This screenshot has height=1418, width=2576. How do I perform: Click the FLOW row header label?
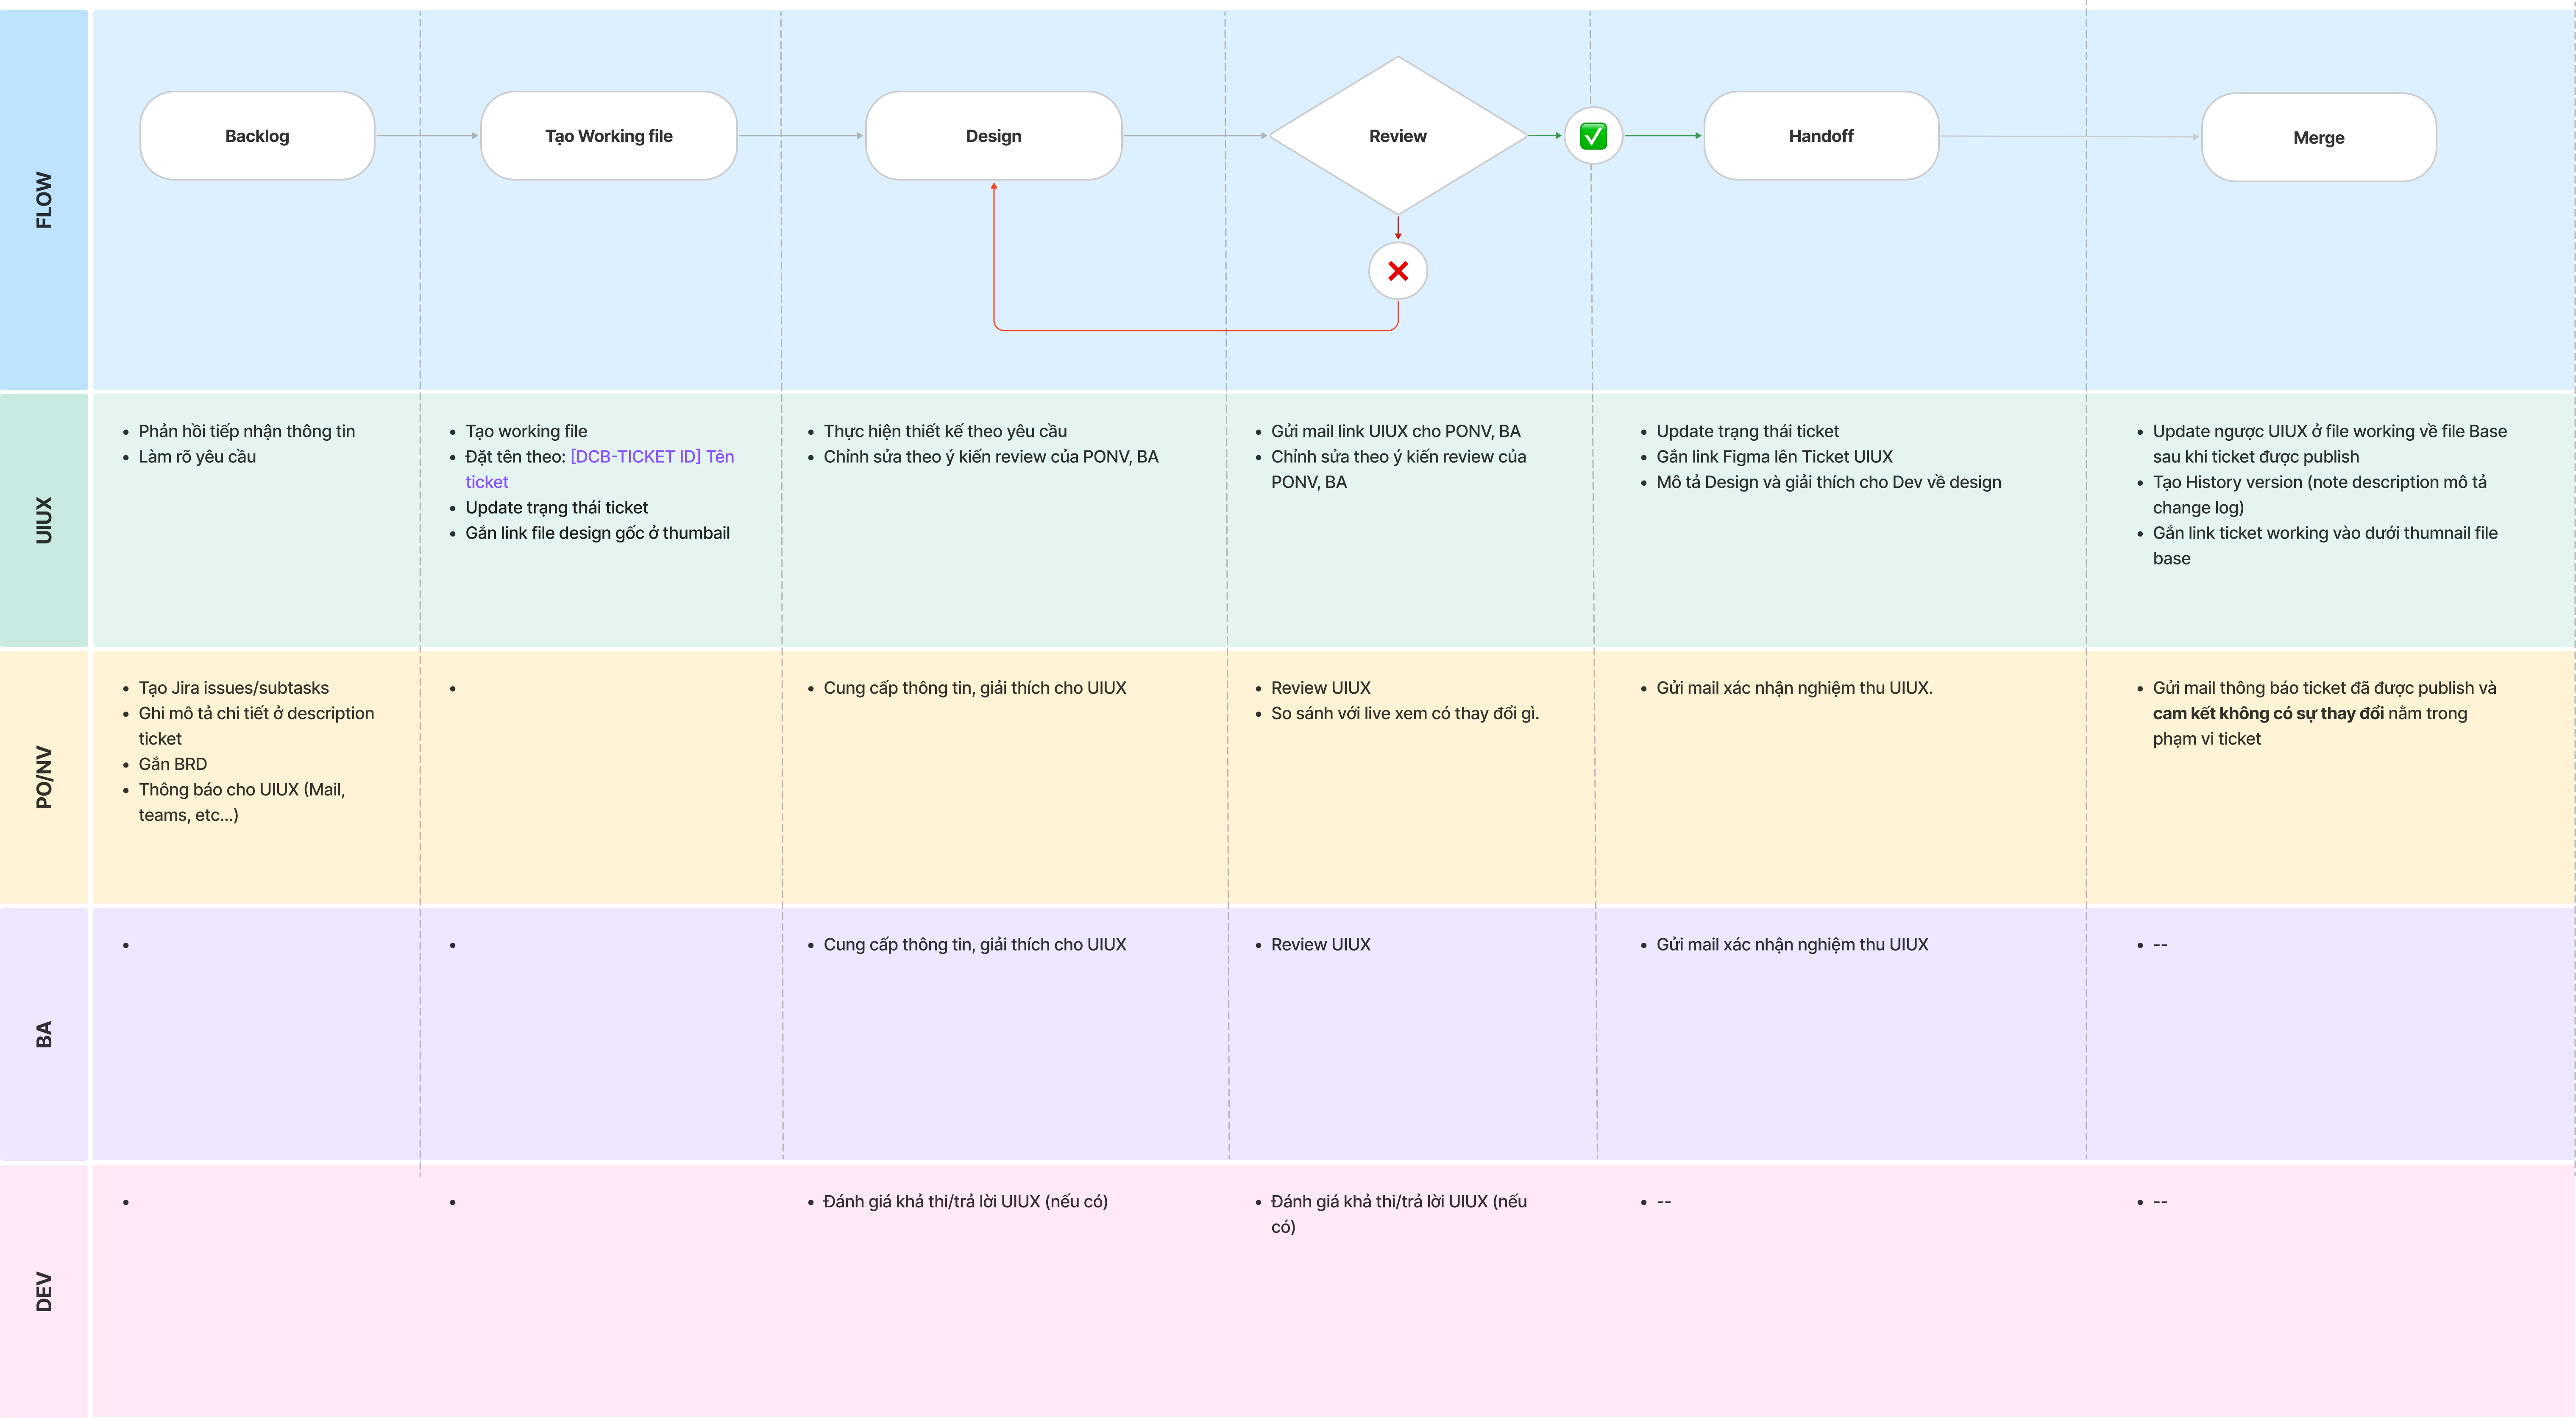(44, 200)
